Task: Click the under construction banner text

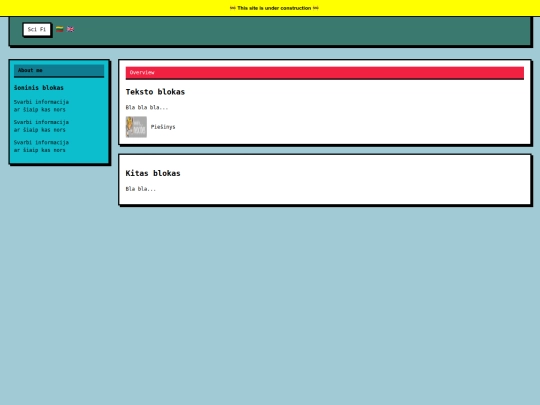Action: 274,8
